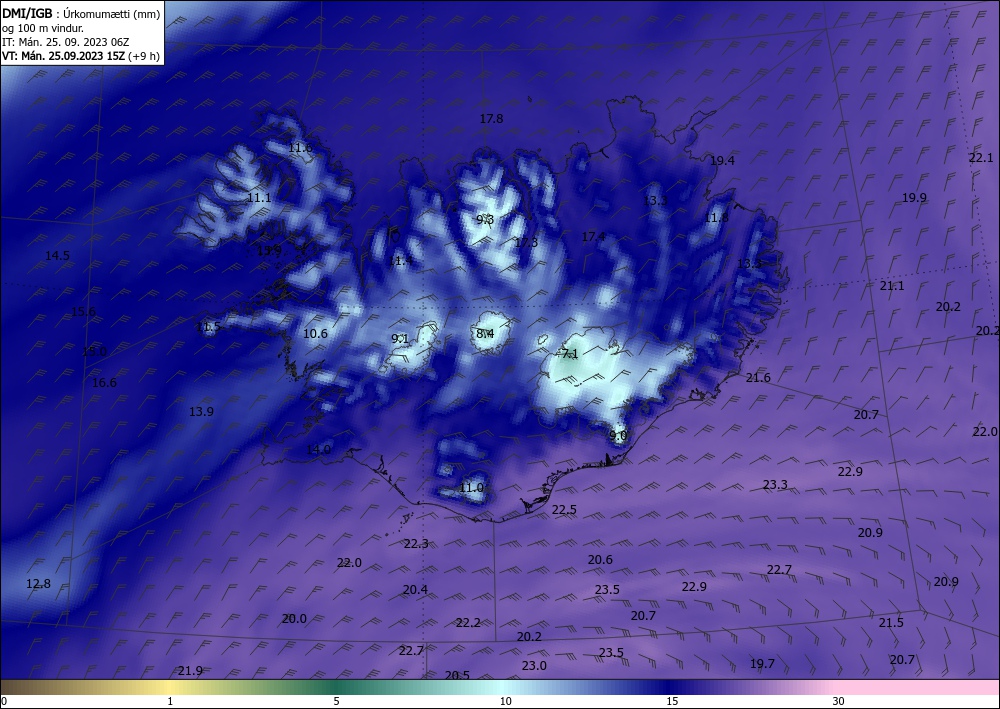Click the legend tick label 10
This screenshot has height=709, width=1000.
pyautogui.click(x=505, y=701)
